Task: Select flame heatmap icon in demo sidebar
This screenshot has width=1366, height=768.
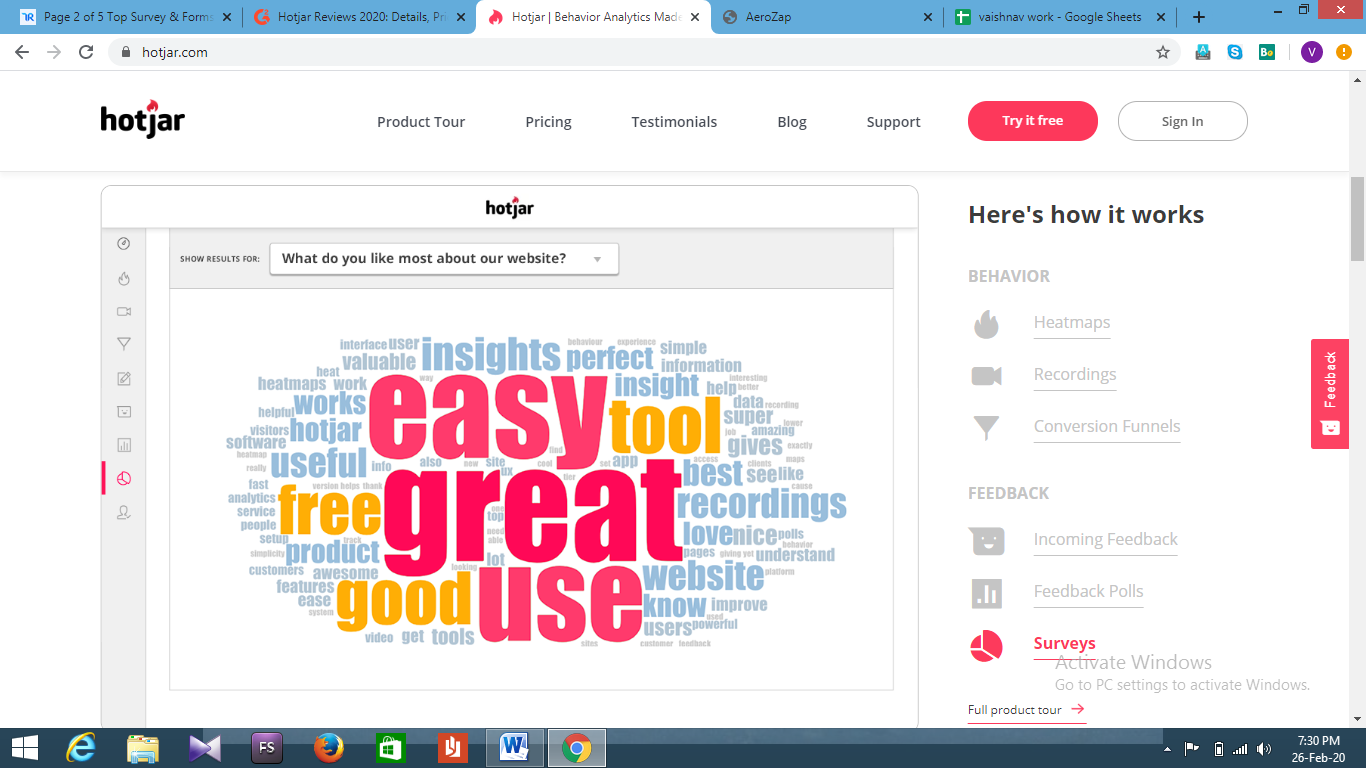Action: (124, 278)
